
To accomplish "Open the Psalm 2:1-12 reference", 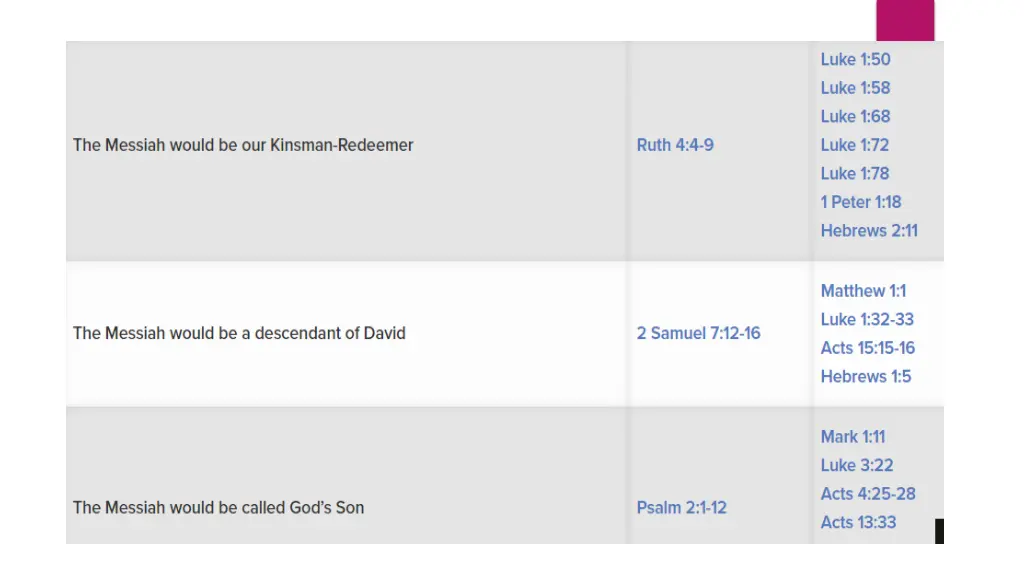I will pos(681,507).
